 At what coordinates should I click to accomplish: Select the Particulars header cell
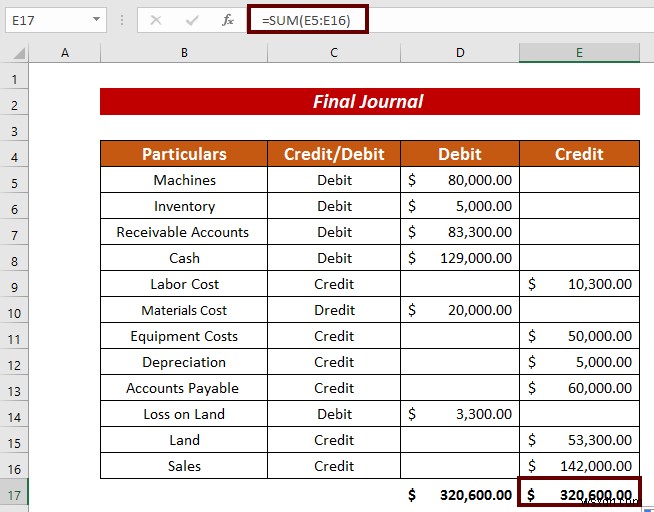[x=184, y=154]
